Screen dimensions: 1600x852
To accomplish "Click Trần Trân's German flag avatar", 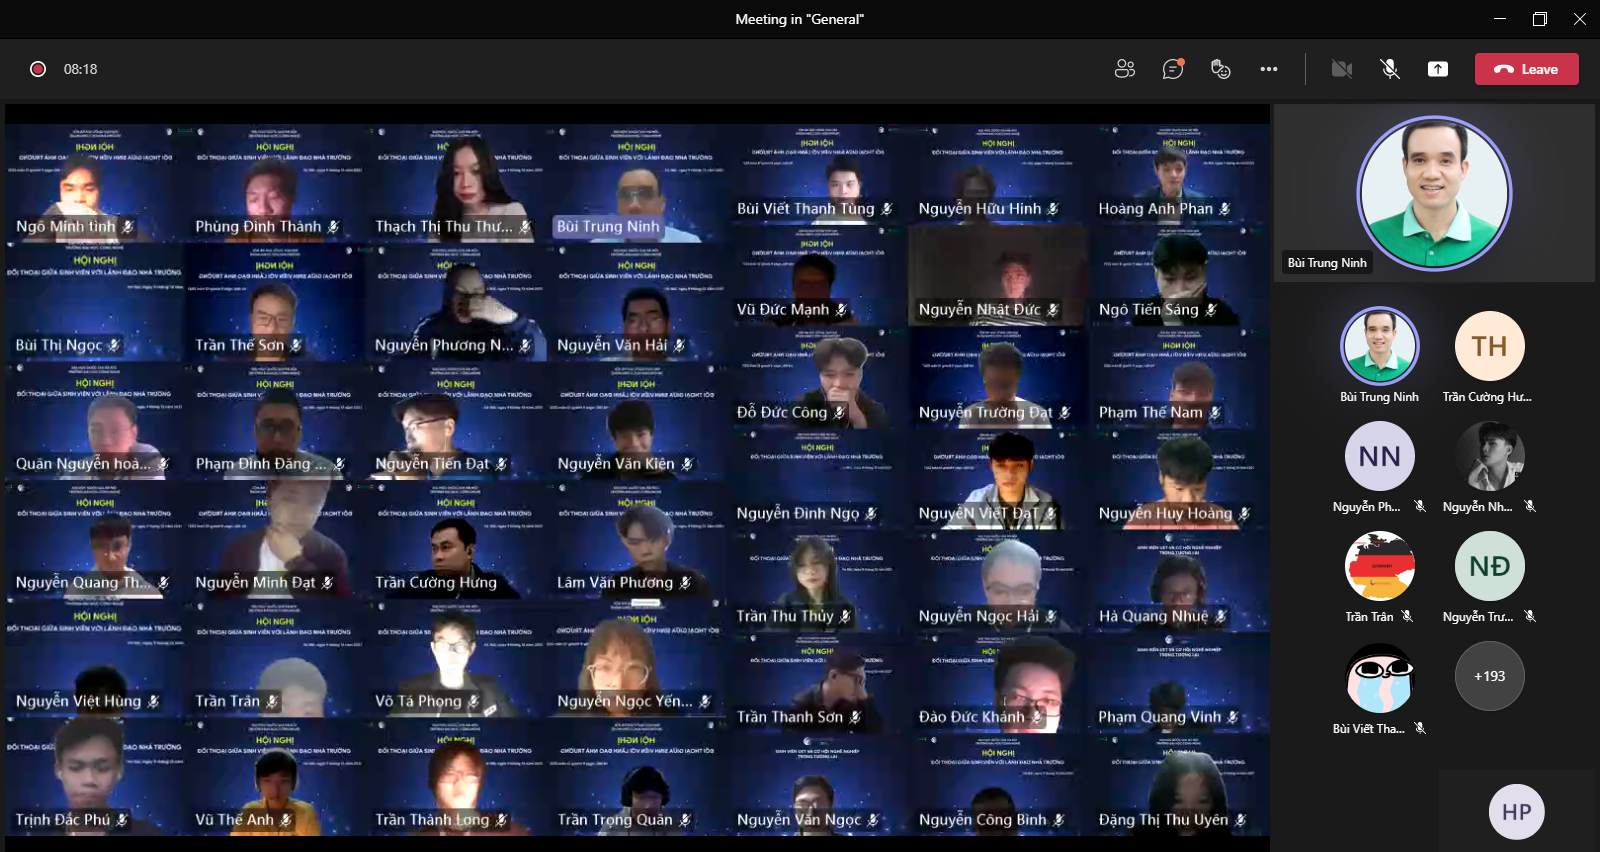I will coord(1379,566).
